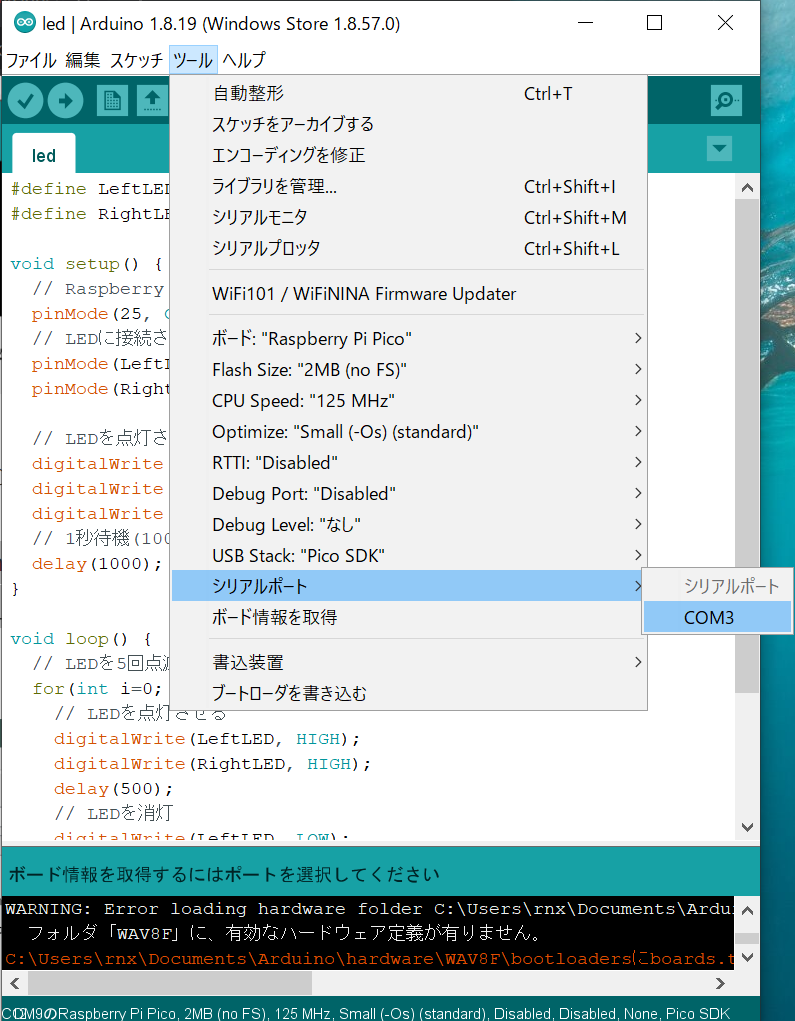Open シリアルモニタ from the menu
This screenshot has width=795, height=1021.
tap(409, 217)
